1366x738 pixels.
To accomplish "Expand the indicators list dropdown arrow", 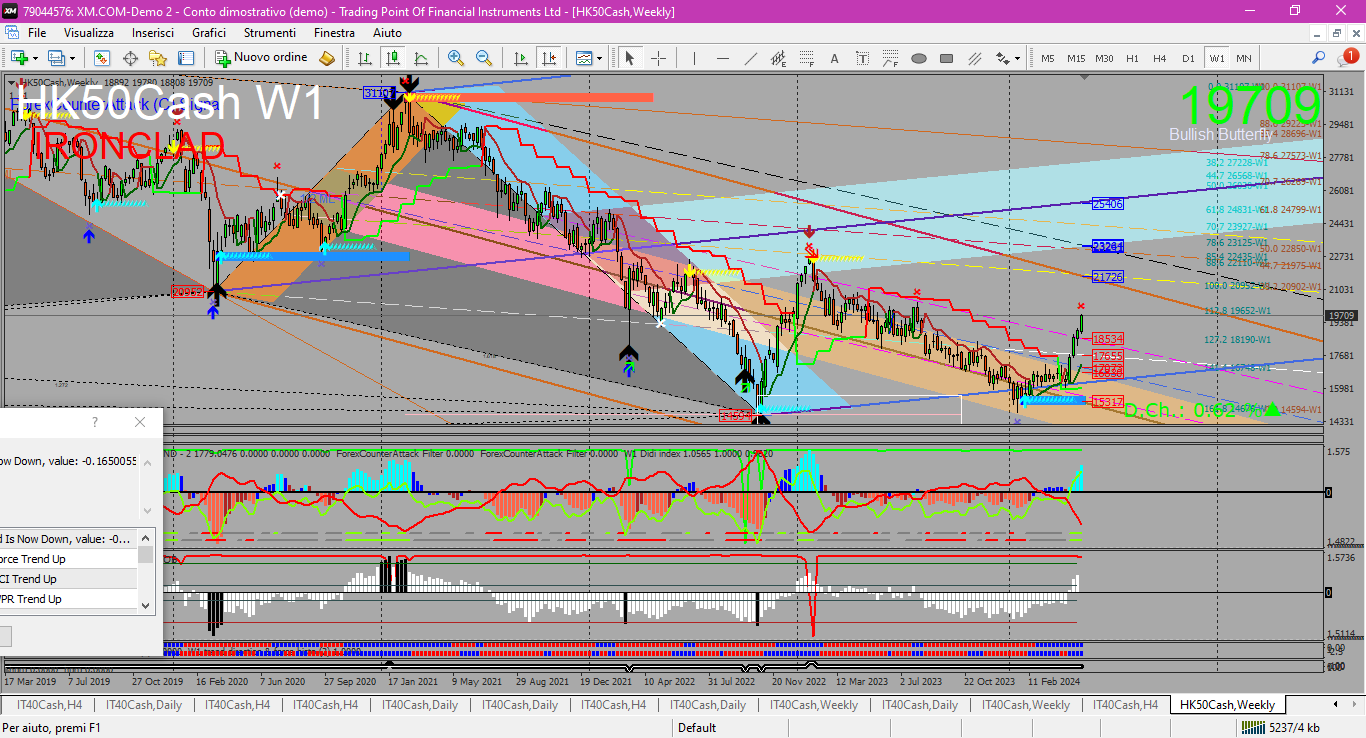I will (600, 58).
